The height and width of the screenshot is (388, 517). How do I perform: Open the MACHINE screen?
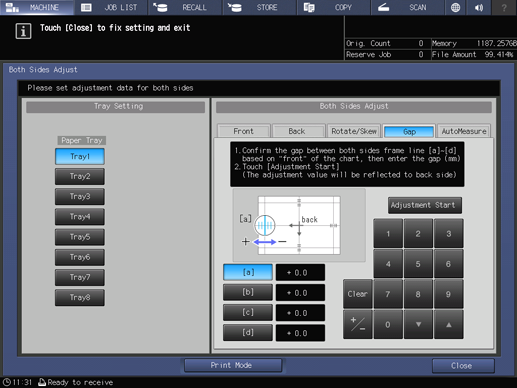coord(37,7)
